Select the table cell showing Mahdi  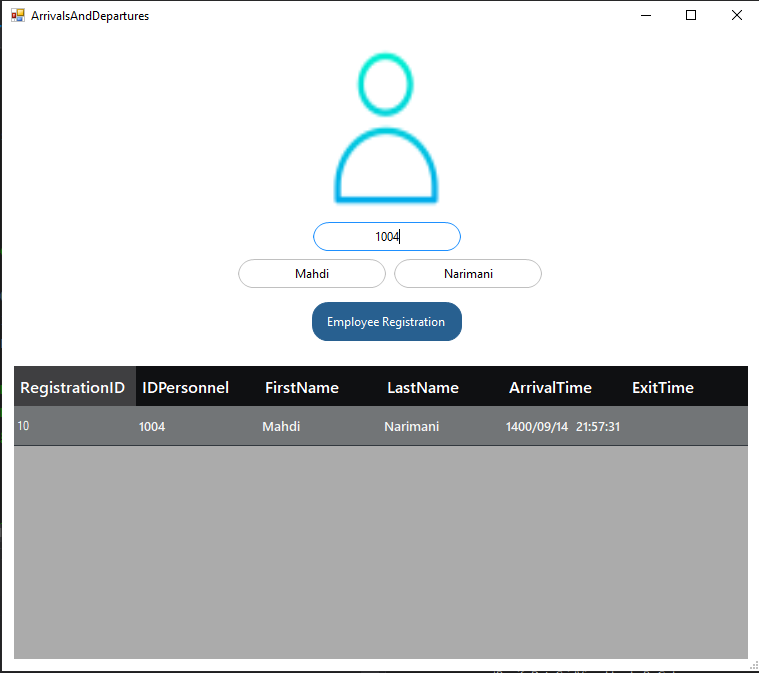coord(320,426)
